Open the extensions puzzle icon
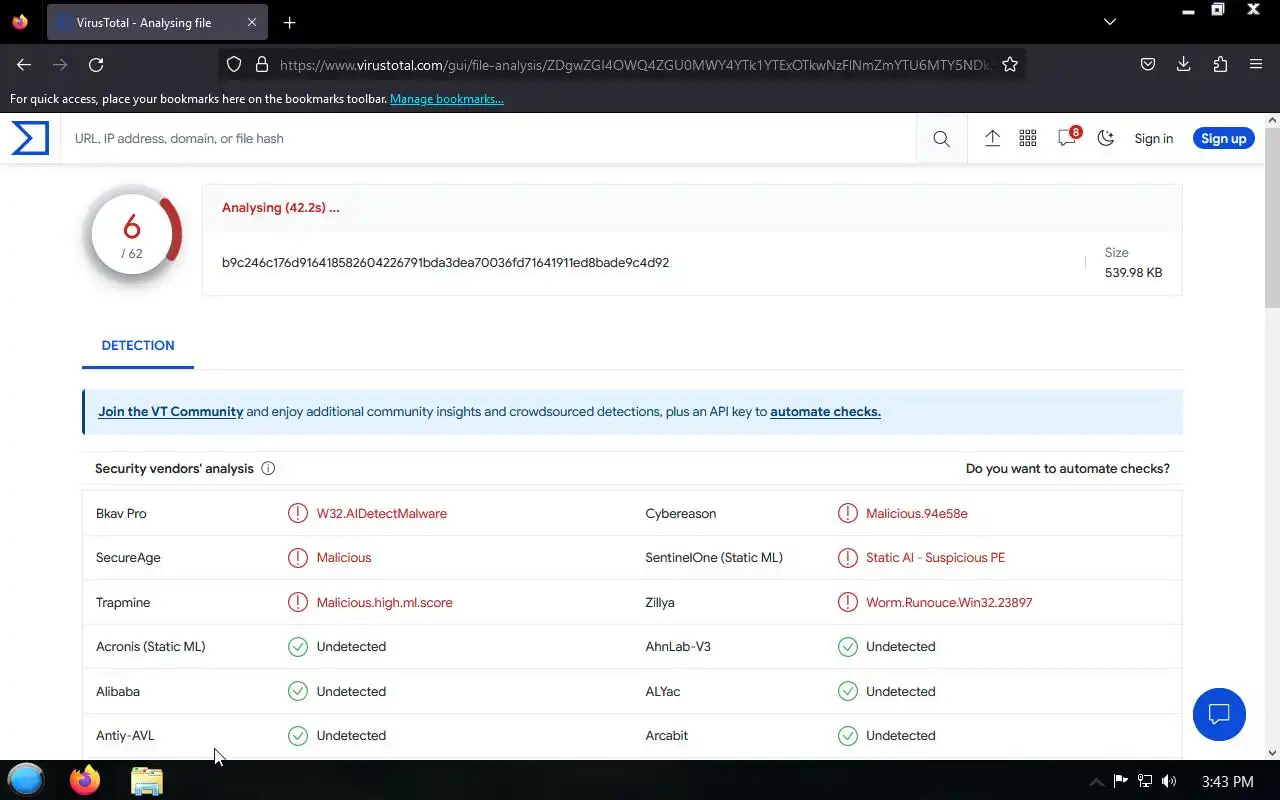This screenshot has width=1280, height=800. click(1220, 64)
